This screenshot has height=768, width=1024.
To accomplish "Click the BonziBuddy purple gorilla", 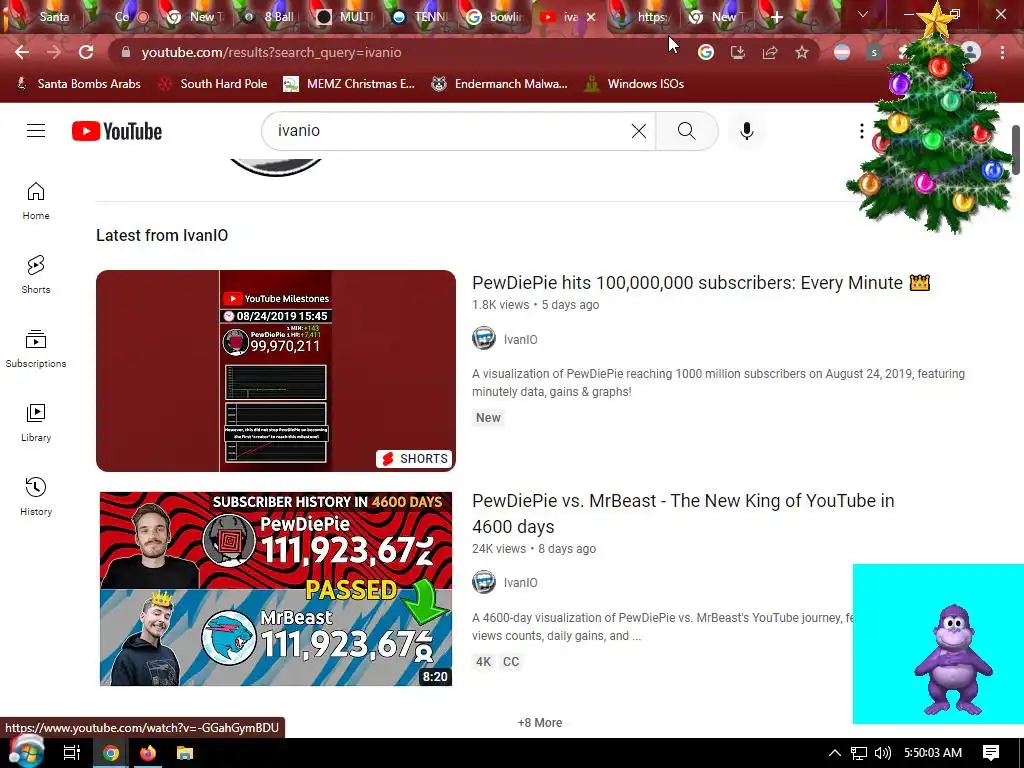I will (x=953, y=660).
